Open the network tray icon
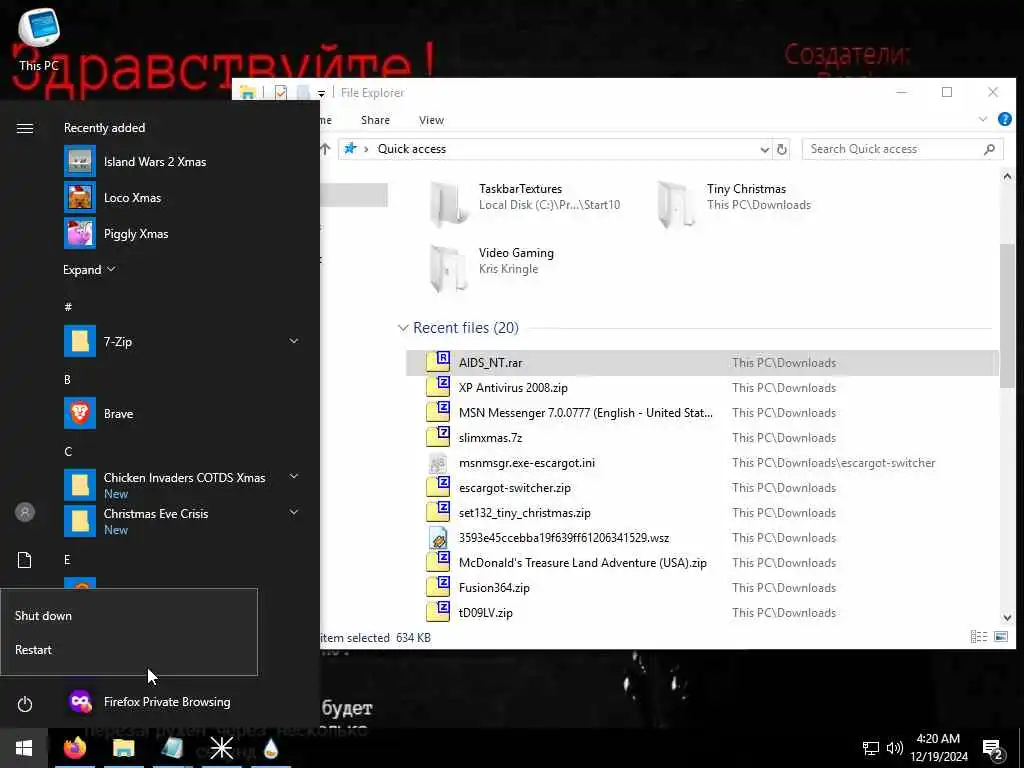 tap(871, 748)
